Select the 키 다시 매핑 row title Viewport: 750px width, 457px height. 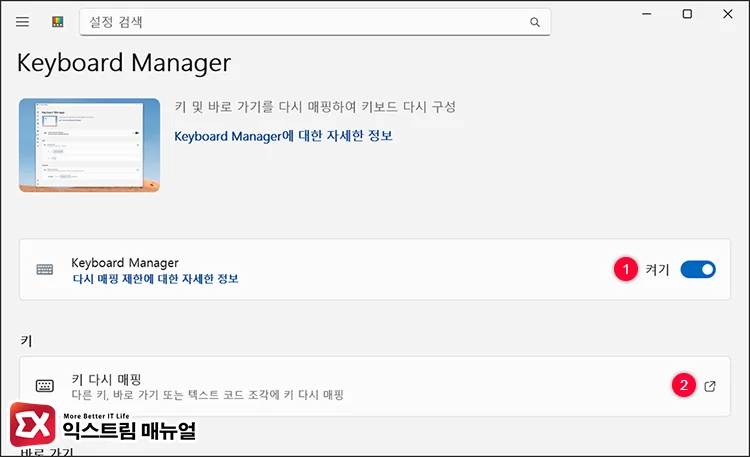[x=106, y=379]
